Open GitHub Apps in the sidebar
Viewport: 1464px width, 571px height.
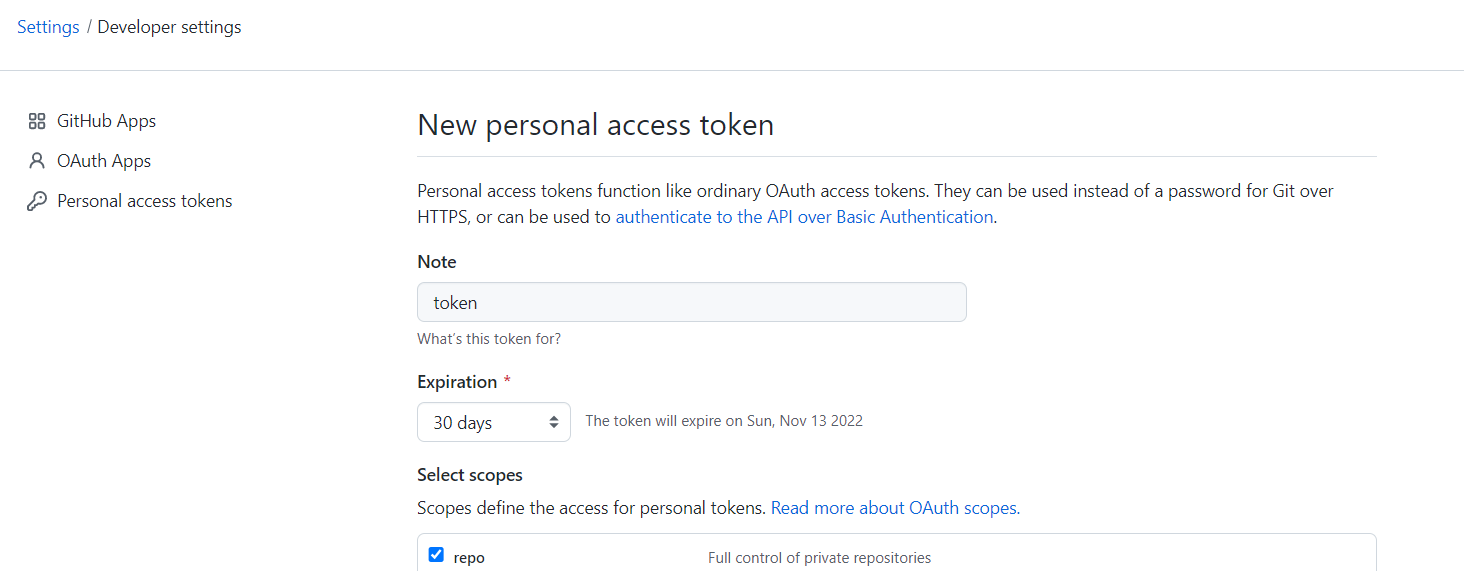pyautogui.click(x=106, y=121)
